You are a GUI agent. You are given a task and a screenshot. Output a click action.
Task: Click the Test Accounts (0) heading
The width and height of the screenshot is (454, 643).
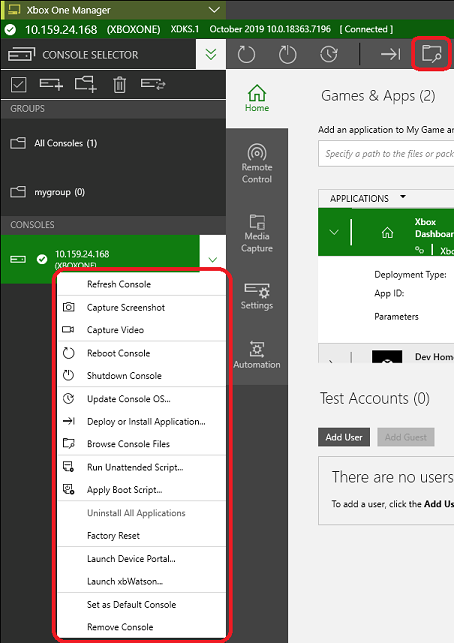click(x=375, y=398)
